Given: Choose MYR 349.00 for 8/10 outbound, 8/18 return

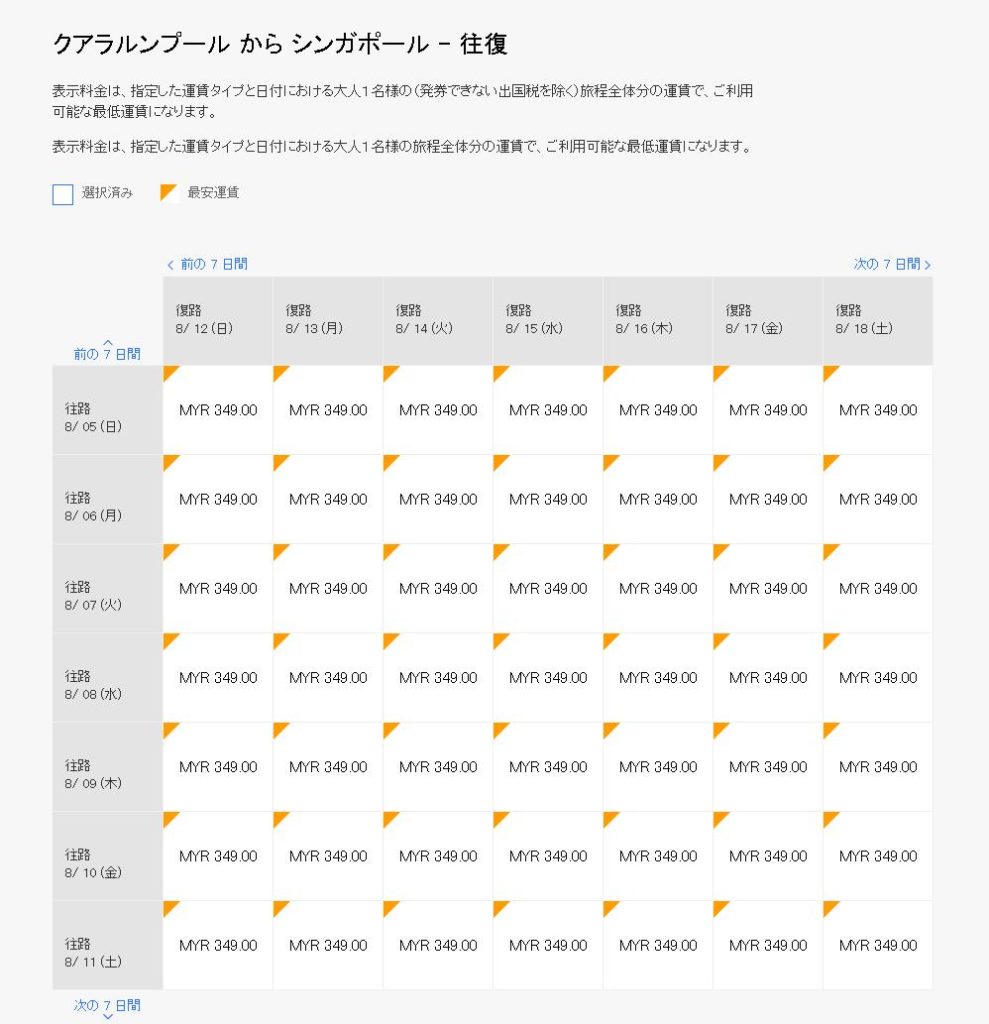Looking at the screenshot, I should tap(878, 856).
